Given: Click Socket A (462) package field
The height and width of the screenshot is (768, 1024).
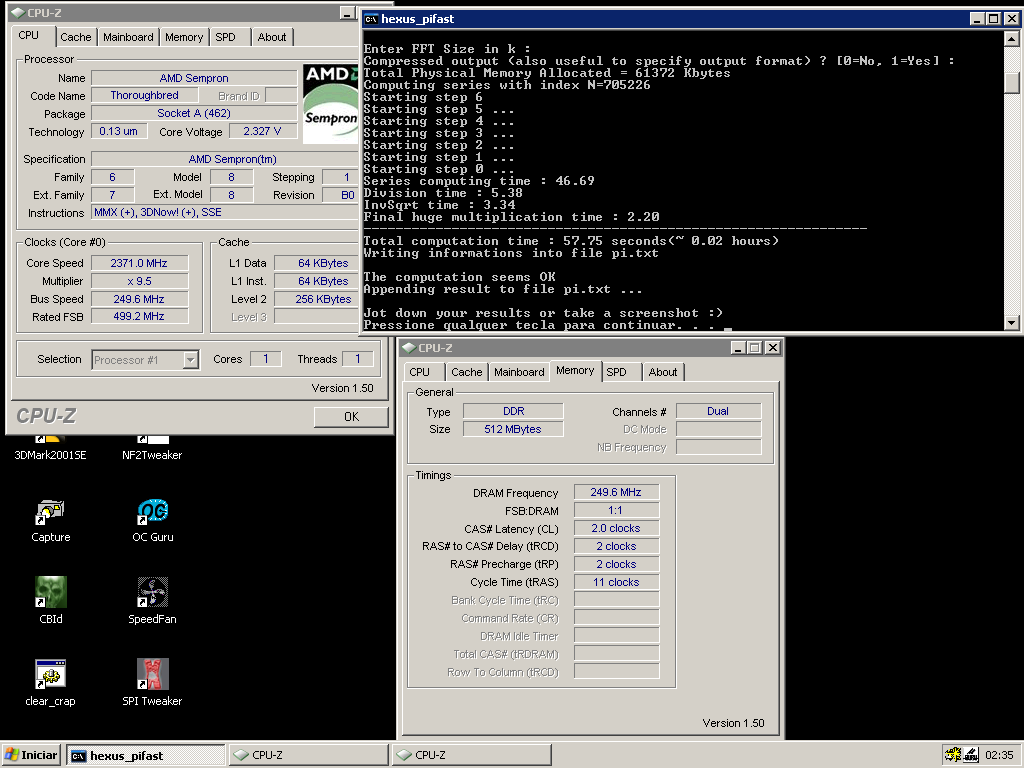Looking at the screenshot, I should point(194,113).
